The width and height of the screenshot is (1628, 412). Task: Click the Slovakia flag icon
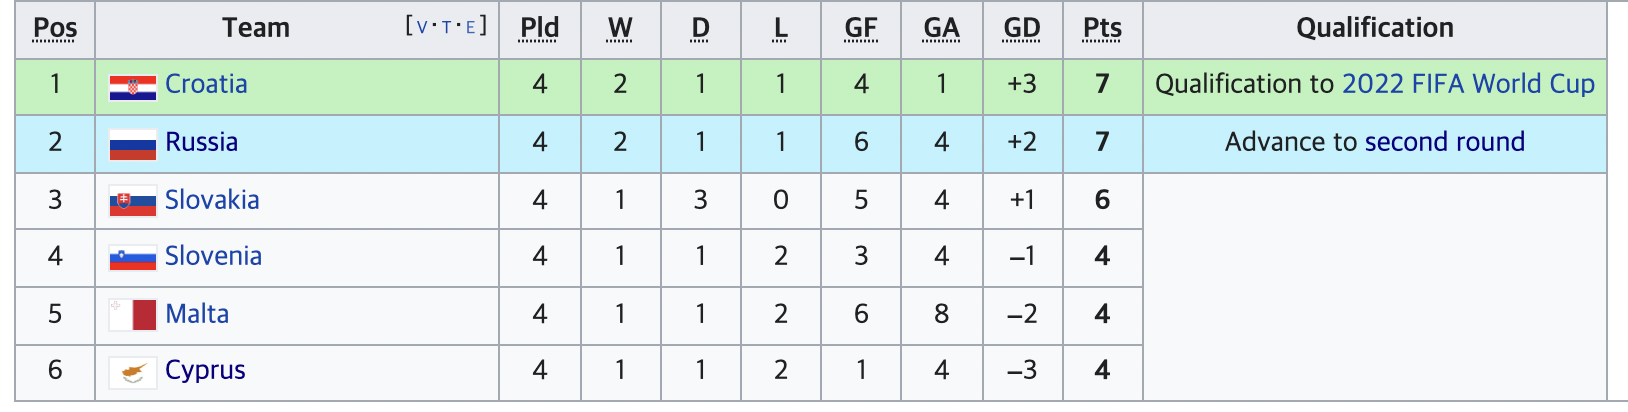(133, 202)
